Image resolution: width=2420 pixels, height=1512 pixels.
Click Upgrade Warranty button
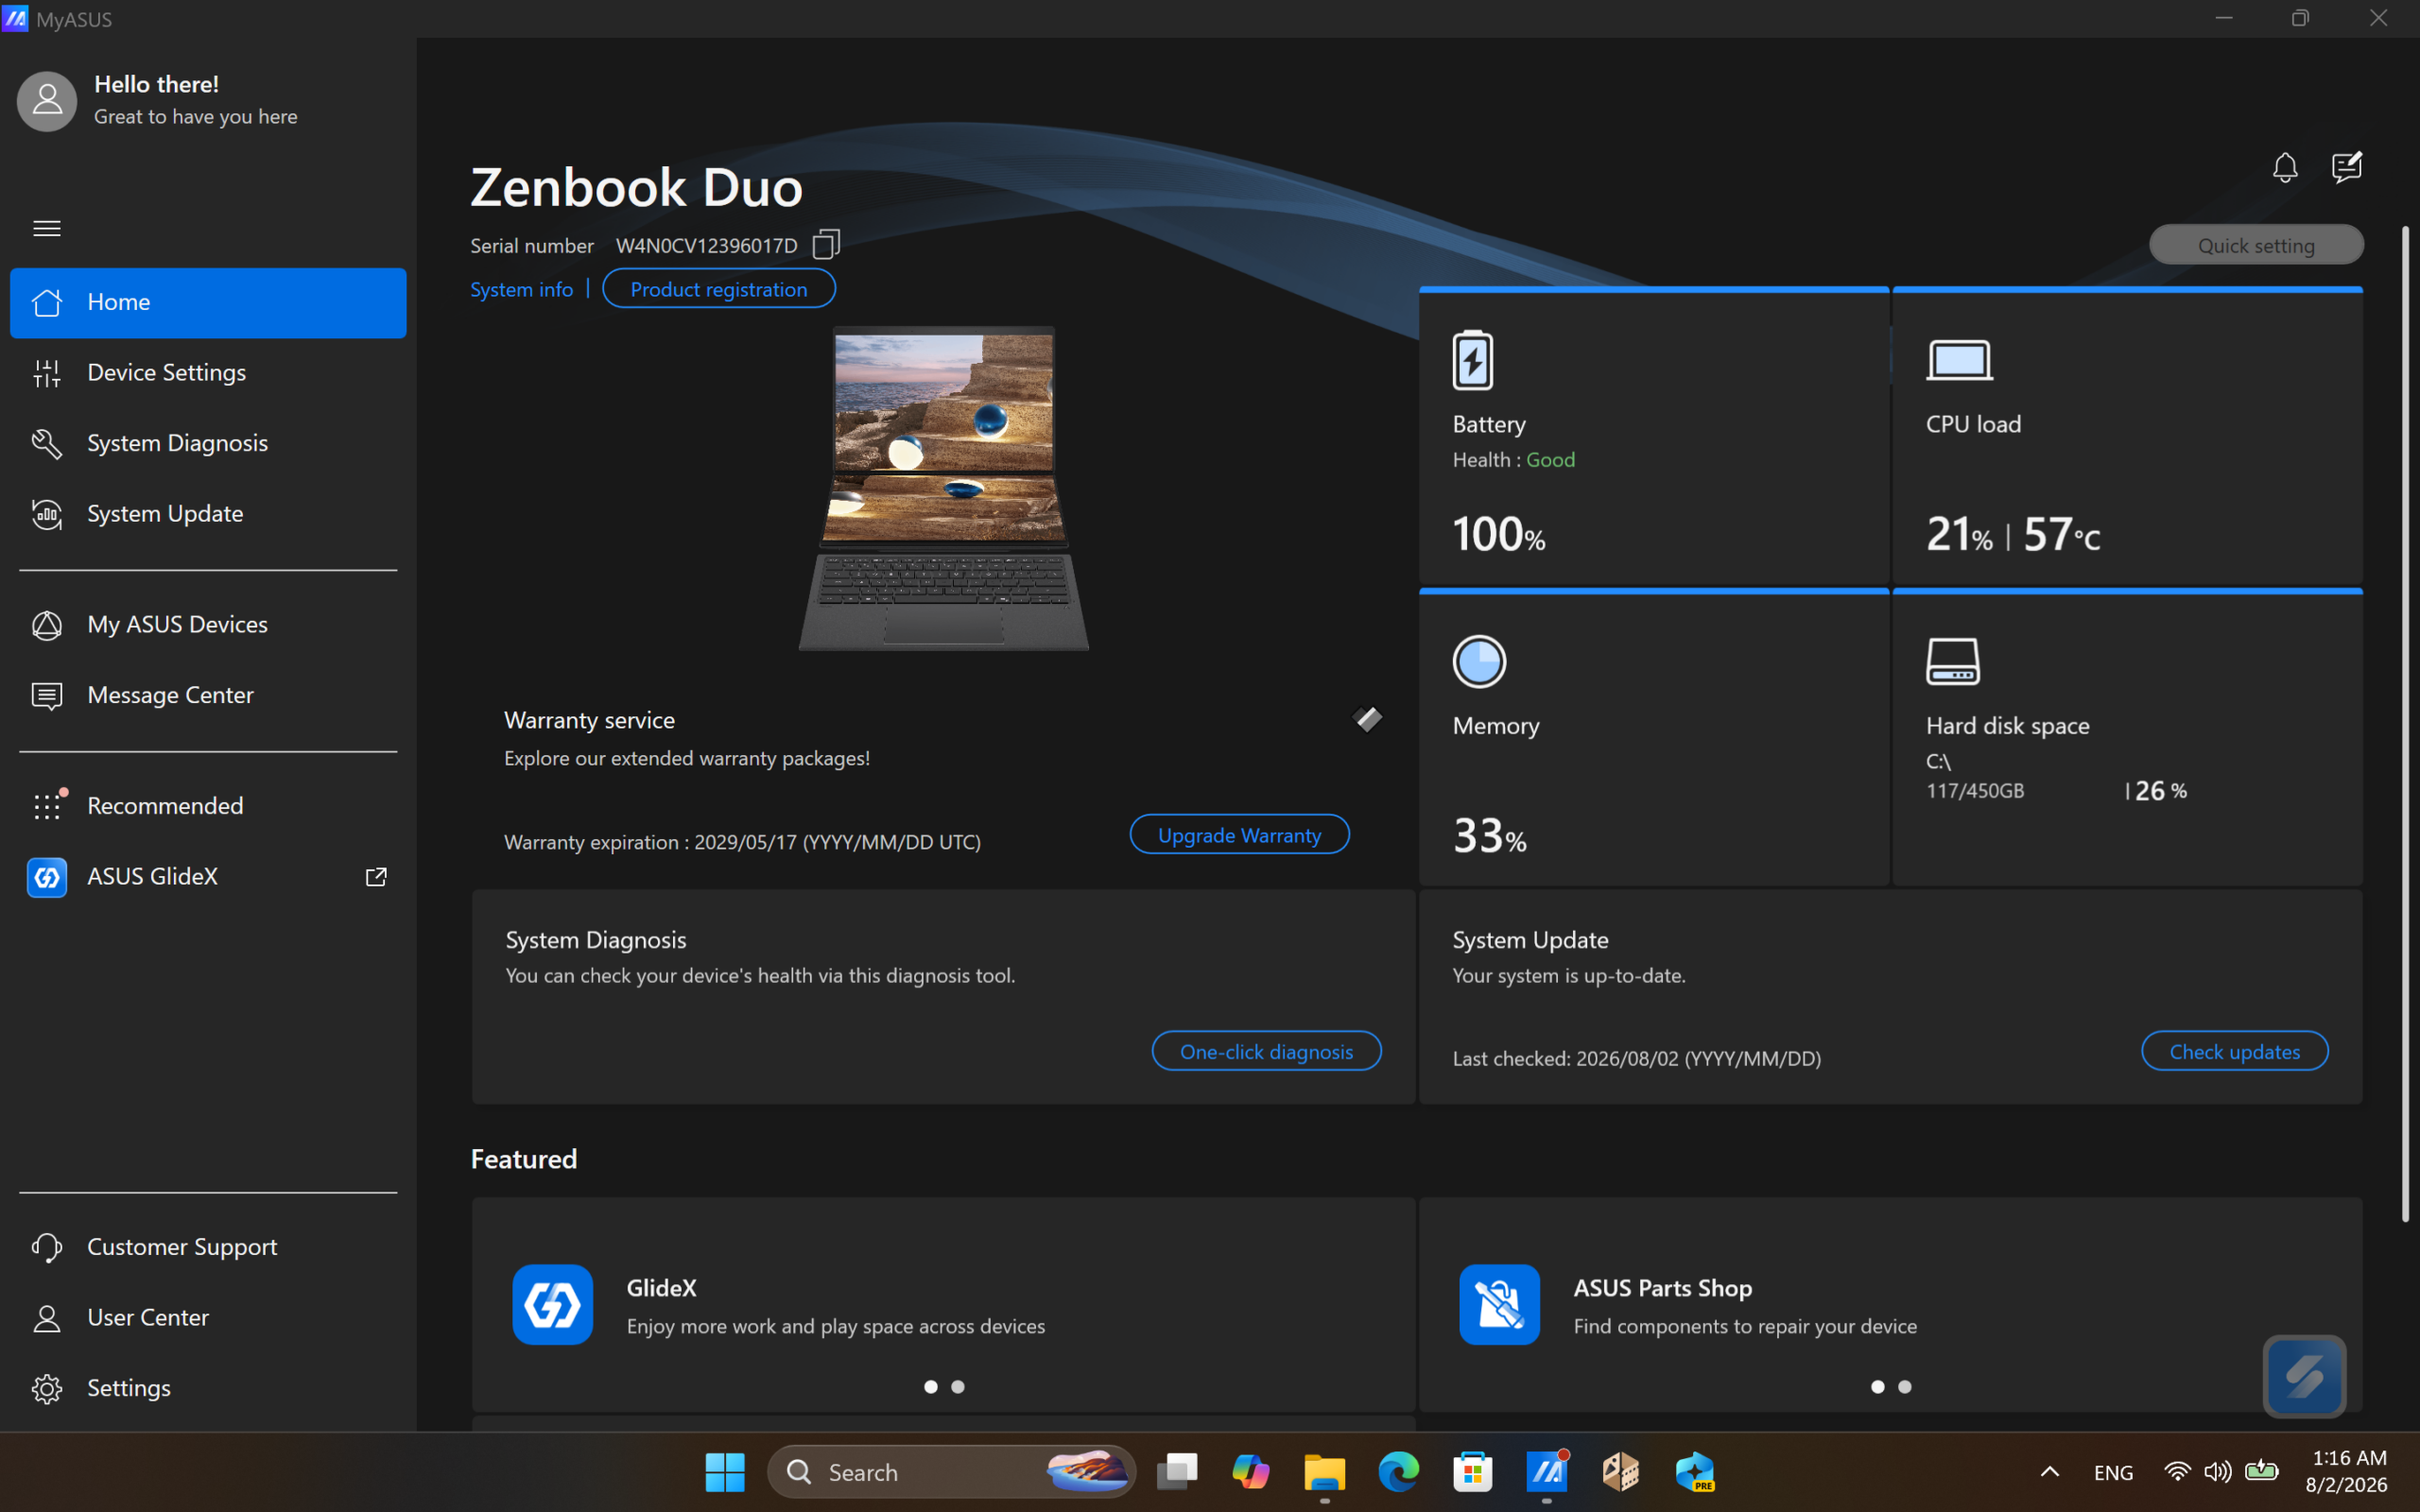pyautogui.click(x=1239, y=835)
